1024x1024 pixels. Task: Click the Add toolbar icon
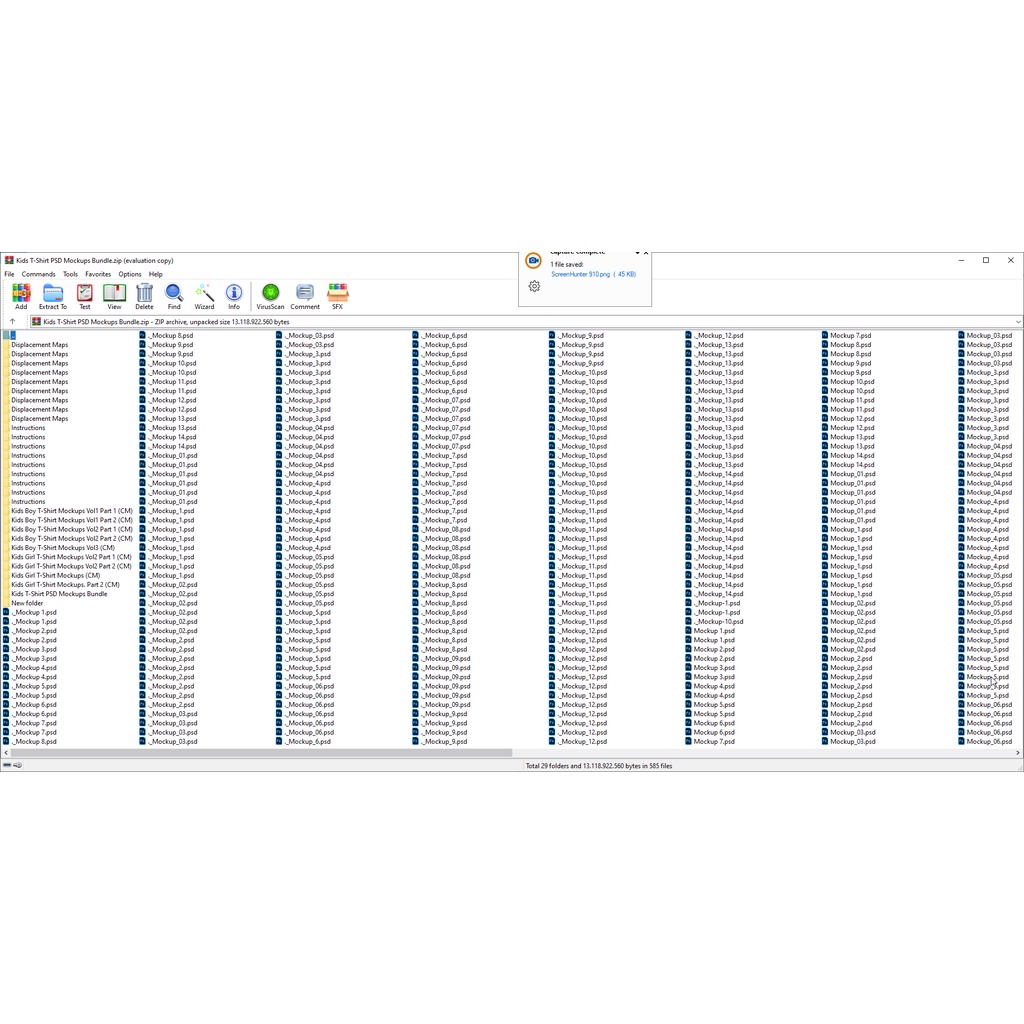tap(21, 295)
